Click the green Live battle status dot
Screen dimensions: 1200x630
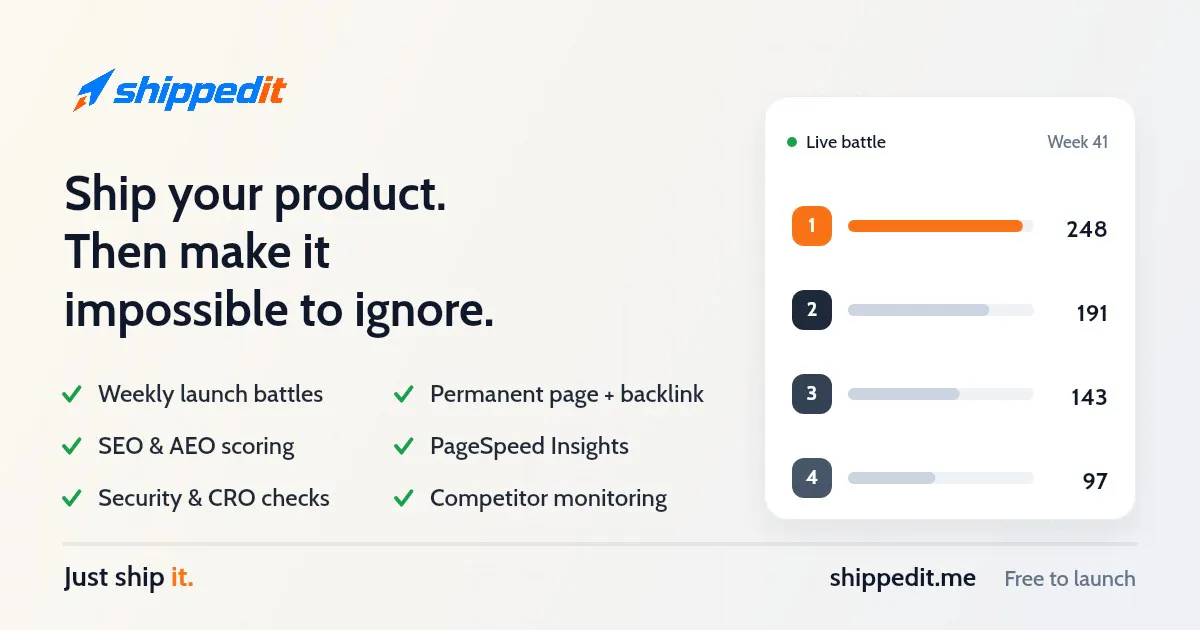coord(792,142)
